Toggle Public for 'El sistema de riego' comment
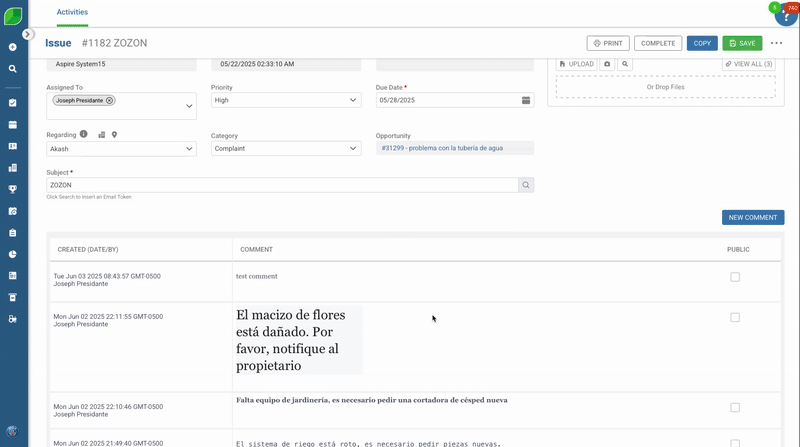The image size is (800, 447). (x=735, y=443)
